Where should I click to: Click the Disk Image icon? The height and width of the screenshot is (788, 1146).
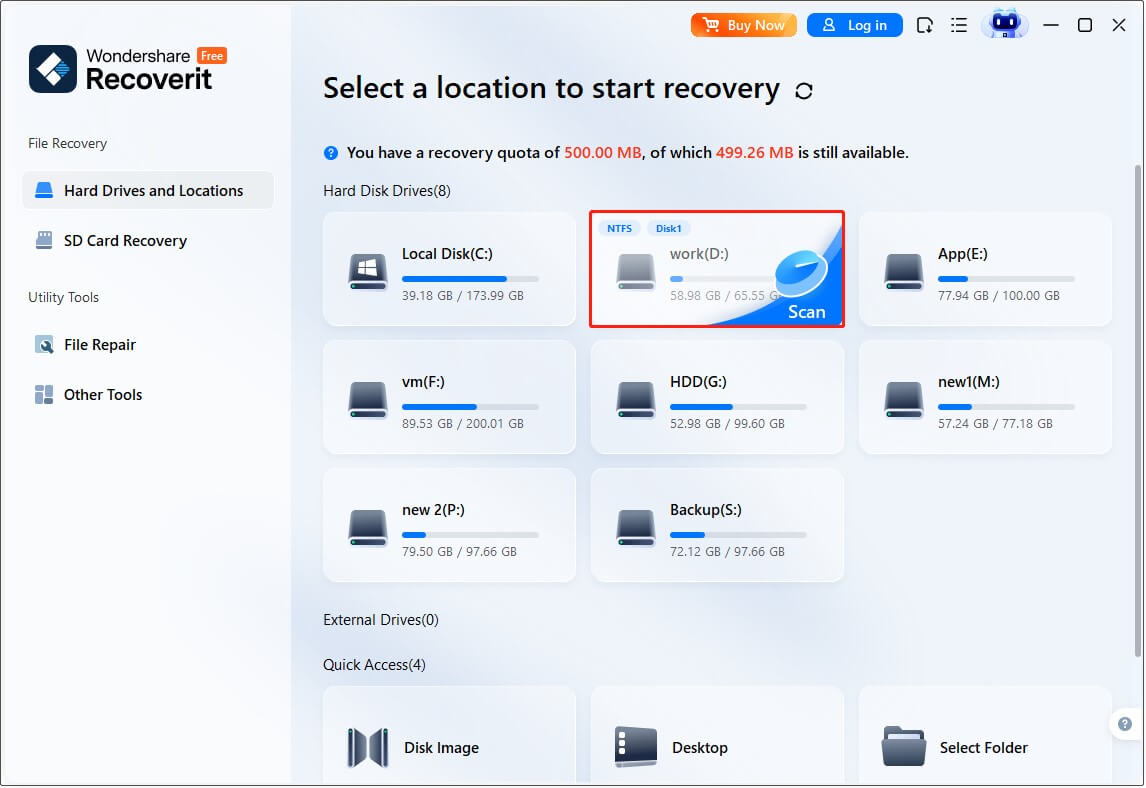(368, 747)
